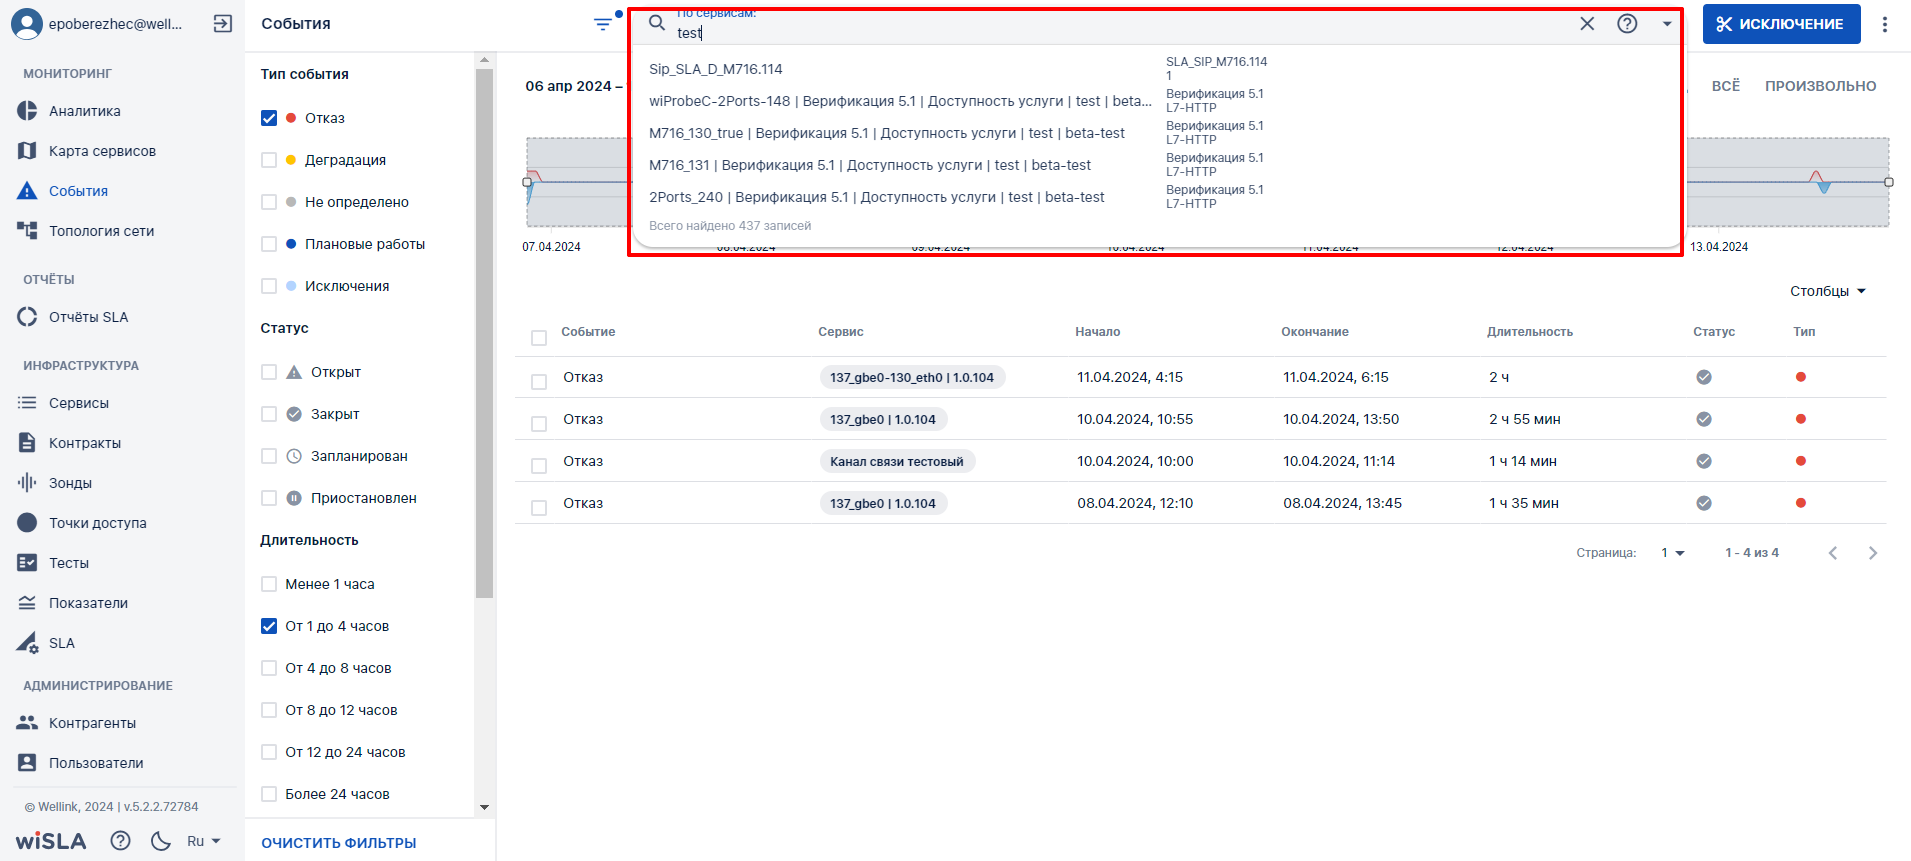This screenshot has width=1911, height=861.
Task: Uncheck От 1 до 4 часов duration
Action: click(x=269, y=626)
